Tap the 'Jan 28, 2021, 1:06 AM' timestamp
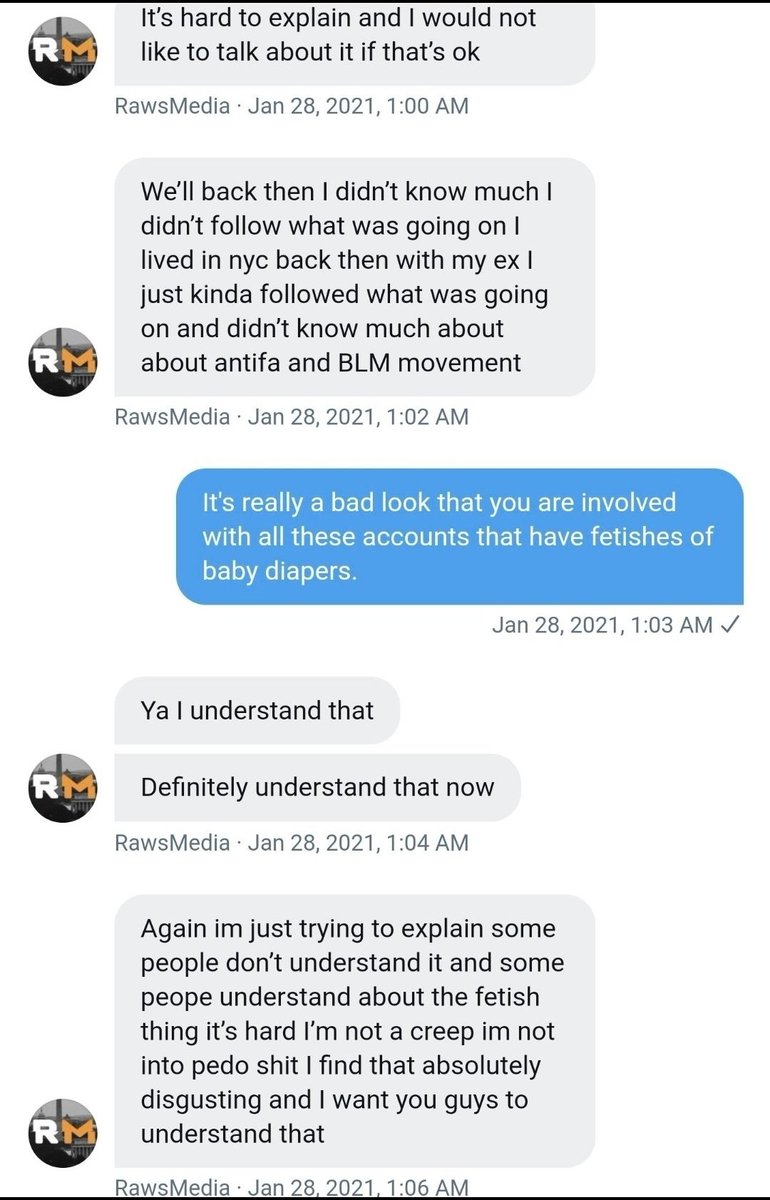Viewport: 770px width, 1200px height. (x=358, y=1188)
